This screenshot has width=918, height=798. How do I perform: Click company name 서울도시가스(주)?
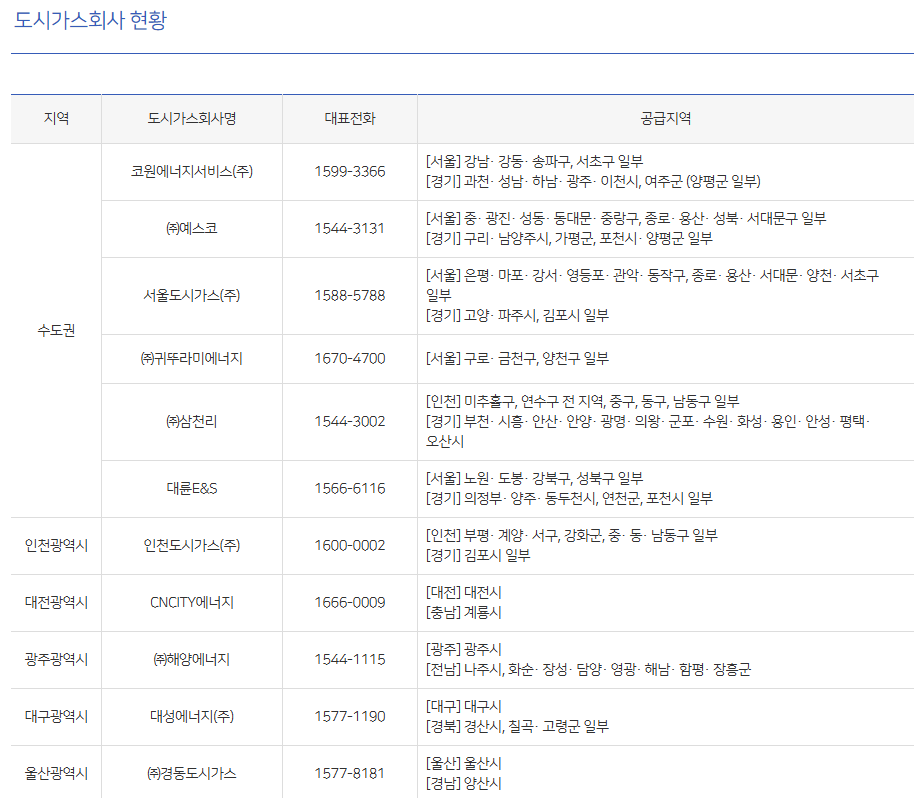[x=191, y=295]
